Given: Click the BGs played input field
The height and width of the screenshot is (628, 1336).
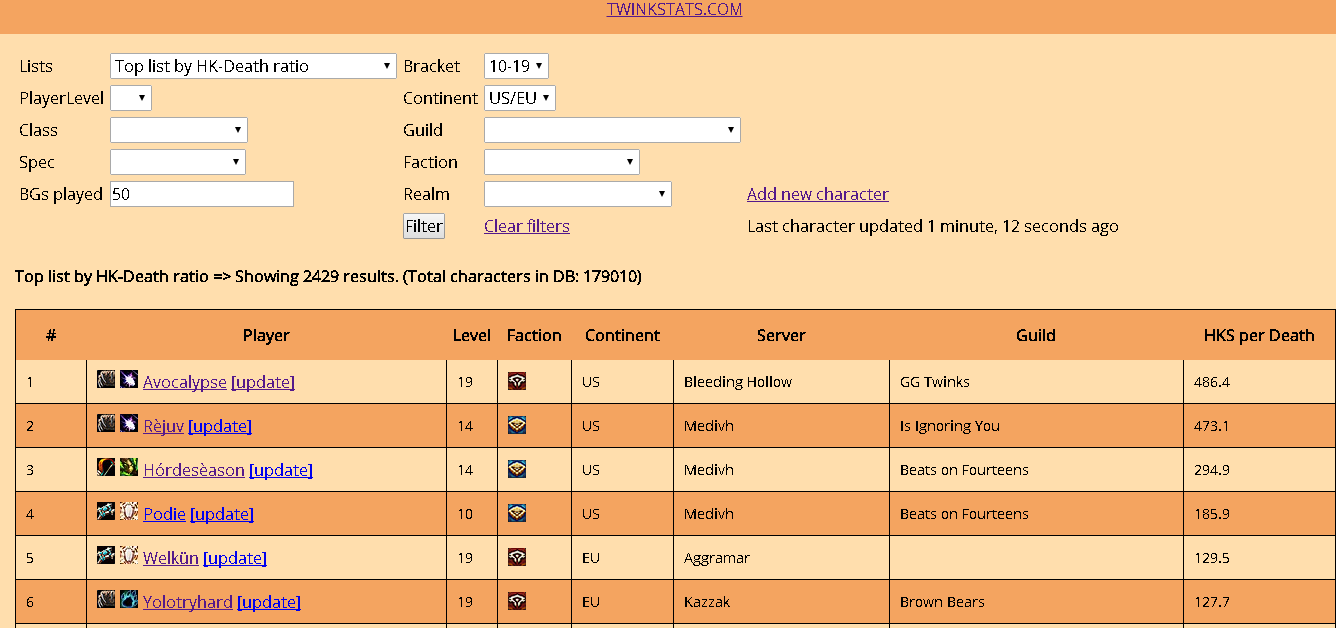Looking at the screenshot, I should click(x=202, y=194).
